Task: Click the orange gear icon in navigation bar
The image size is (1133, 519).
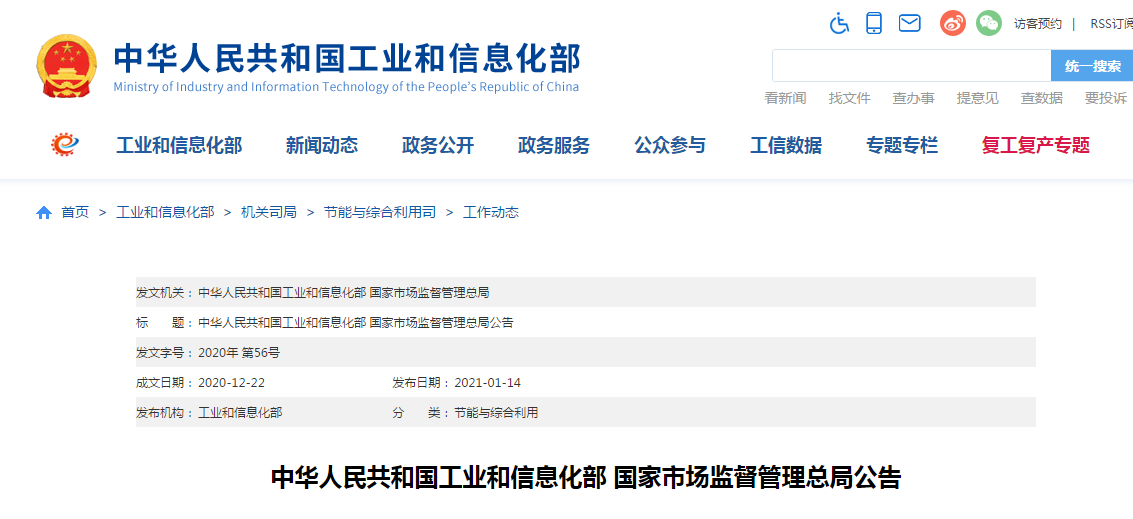Action: 66,145
